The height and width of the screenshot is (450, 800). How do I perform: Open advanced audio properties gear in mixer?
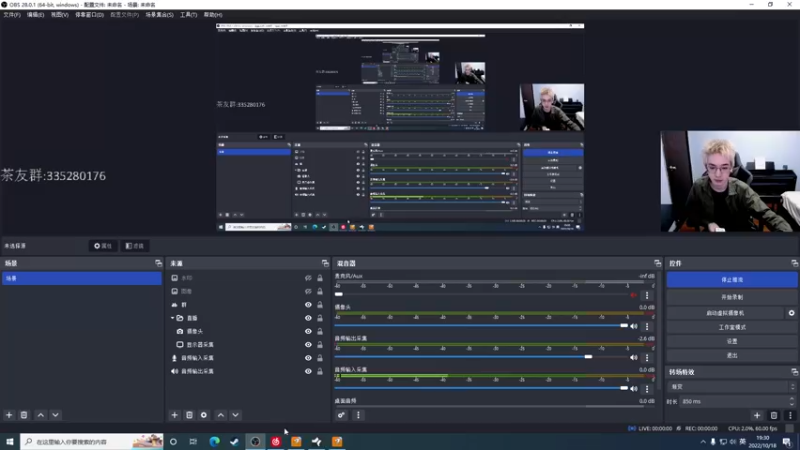click(341, 415)
